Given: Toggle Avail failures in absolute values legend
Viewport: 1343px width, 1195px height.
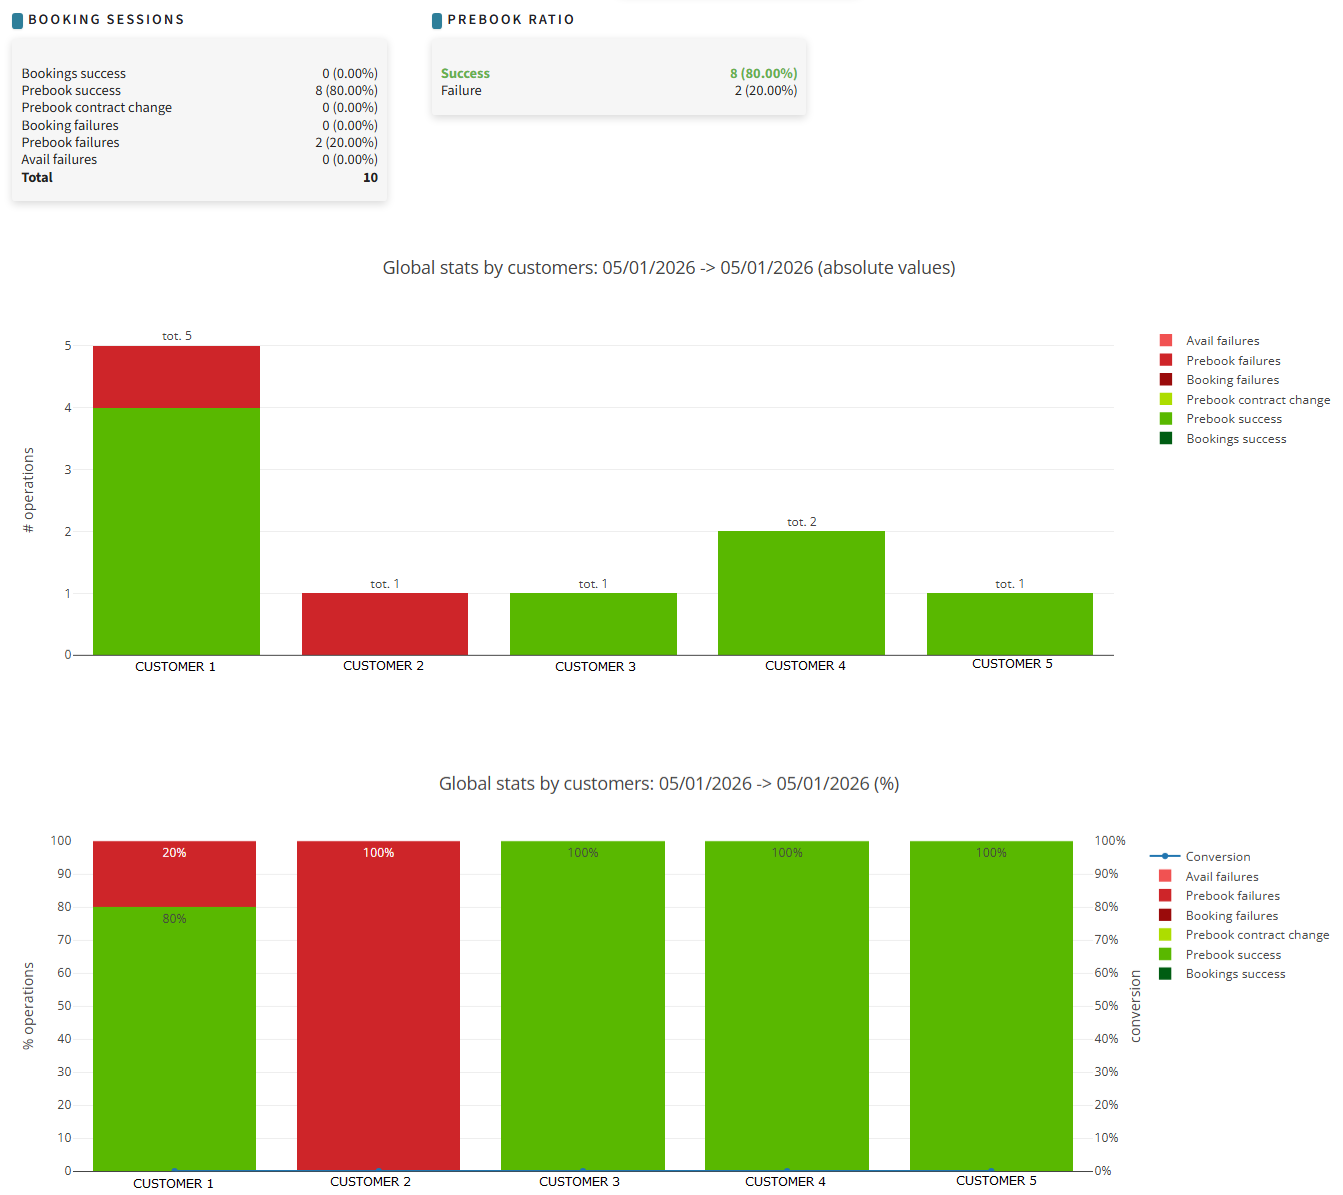Looking at the screenshot, I should (x=1222, y=341).
